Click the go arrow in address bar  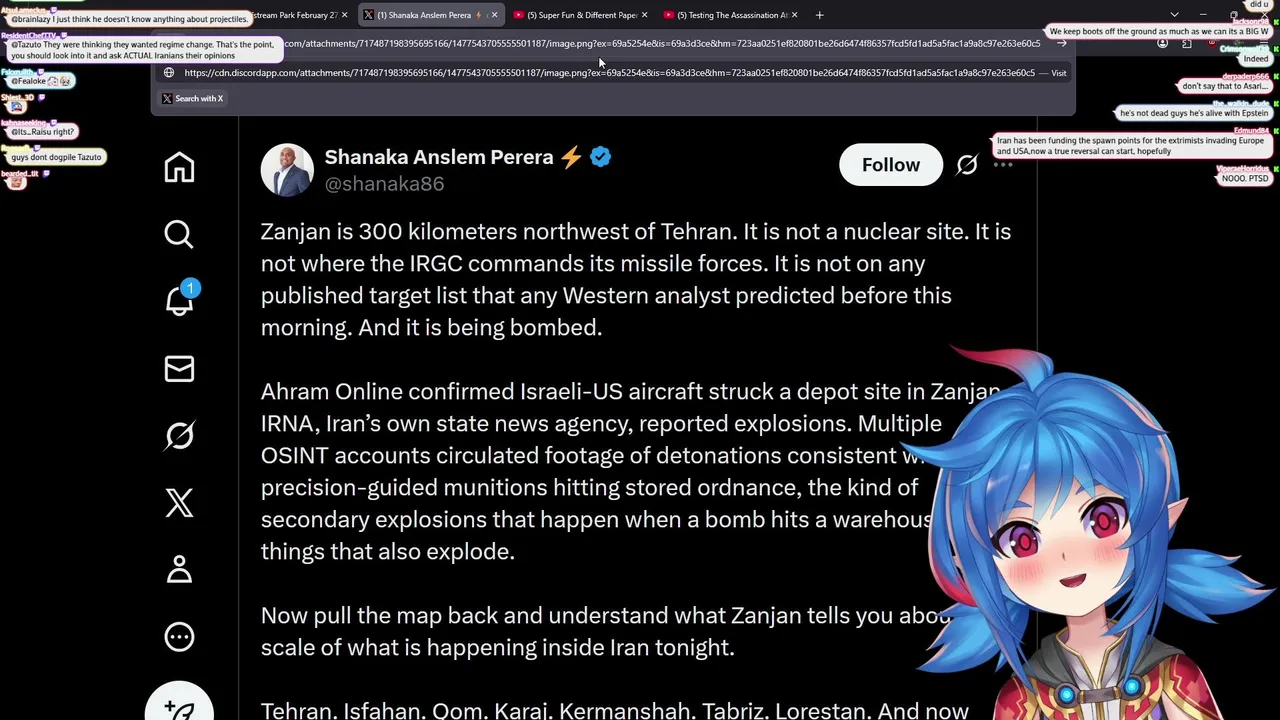(1061, 44)
